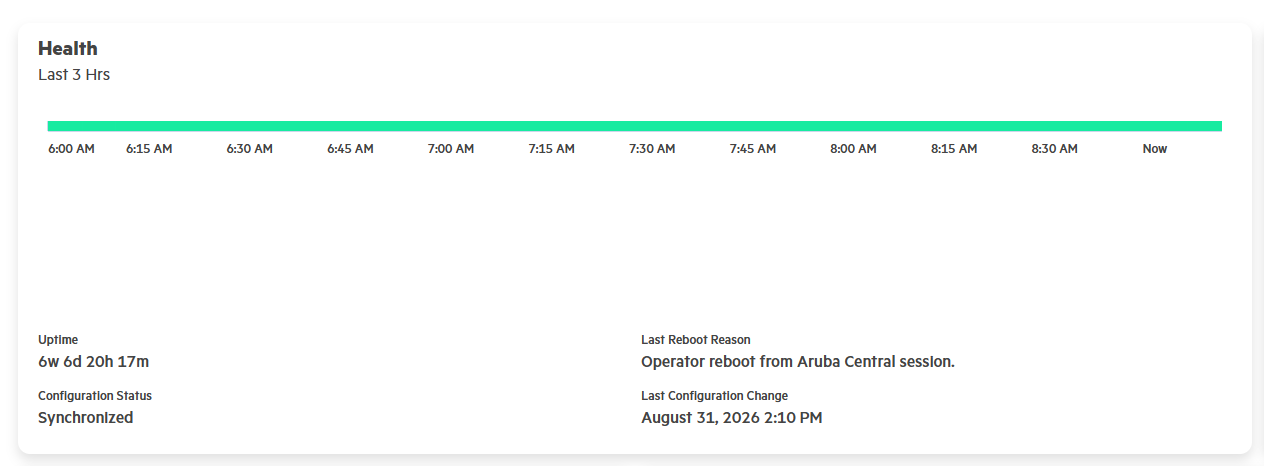The image size is (1264, 466).
Task: Click the August 31, 2026 configuration date
Action: [x=732, y=417]
